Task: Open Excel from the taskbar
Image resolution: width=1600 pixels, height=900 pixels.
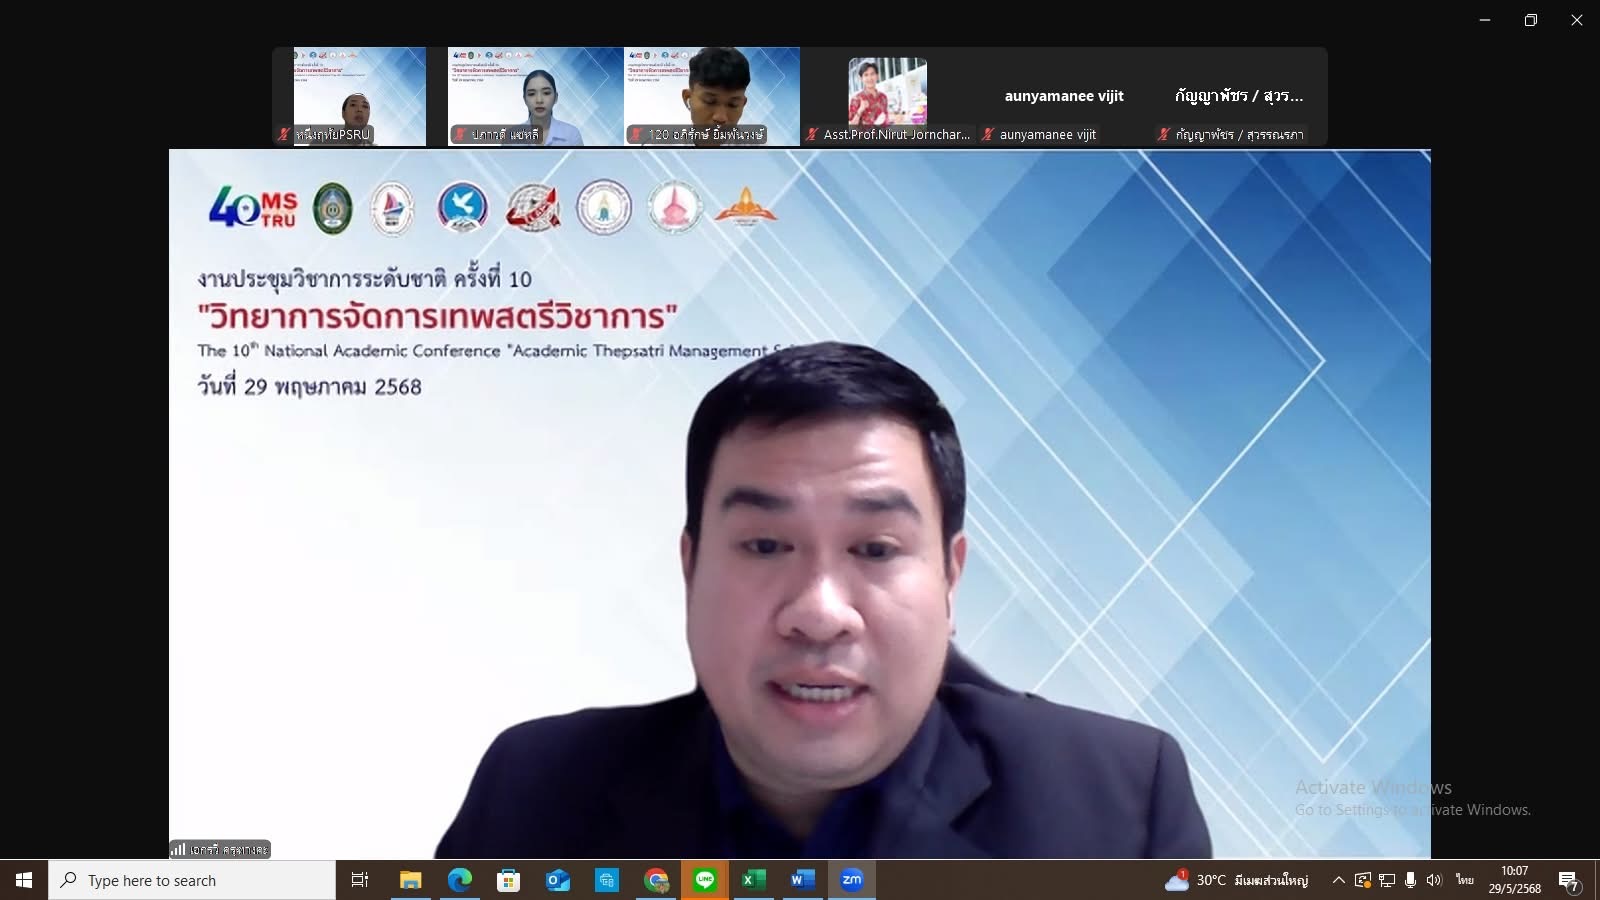Action: [753, 880]
